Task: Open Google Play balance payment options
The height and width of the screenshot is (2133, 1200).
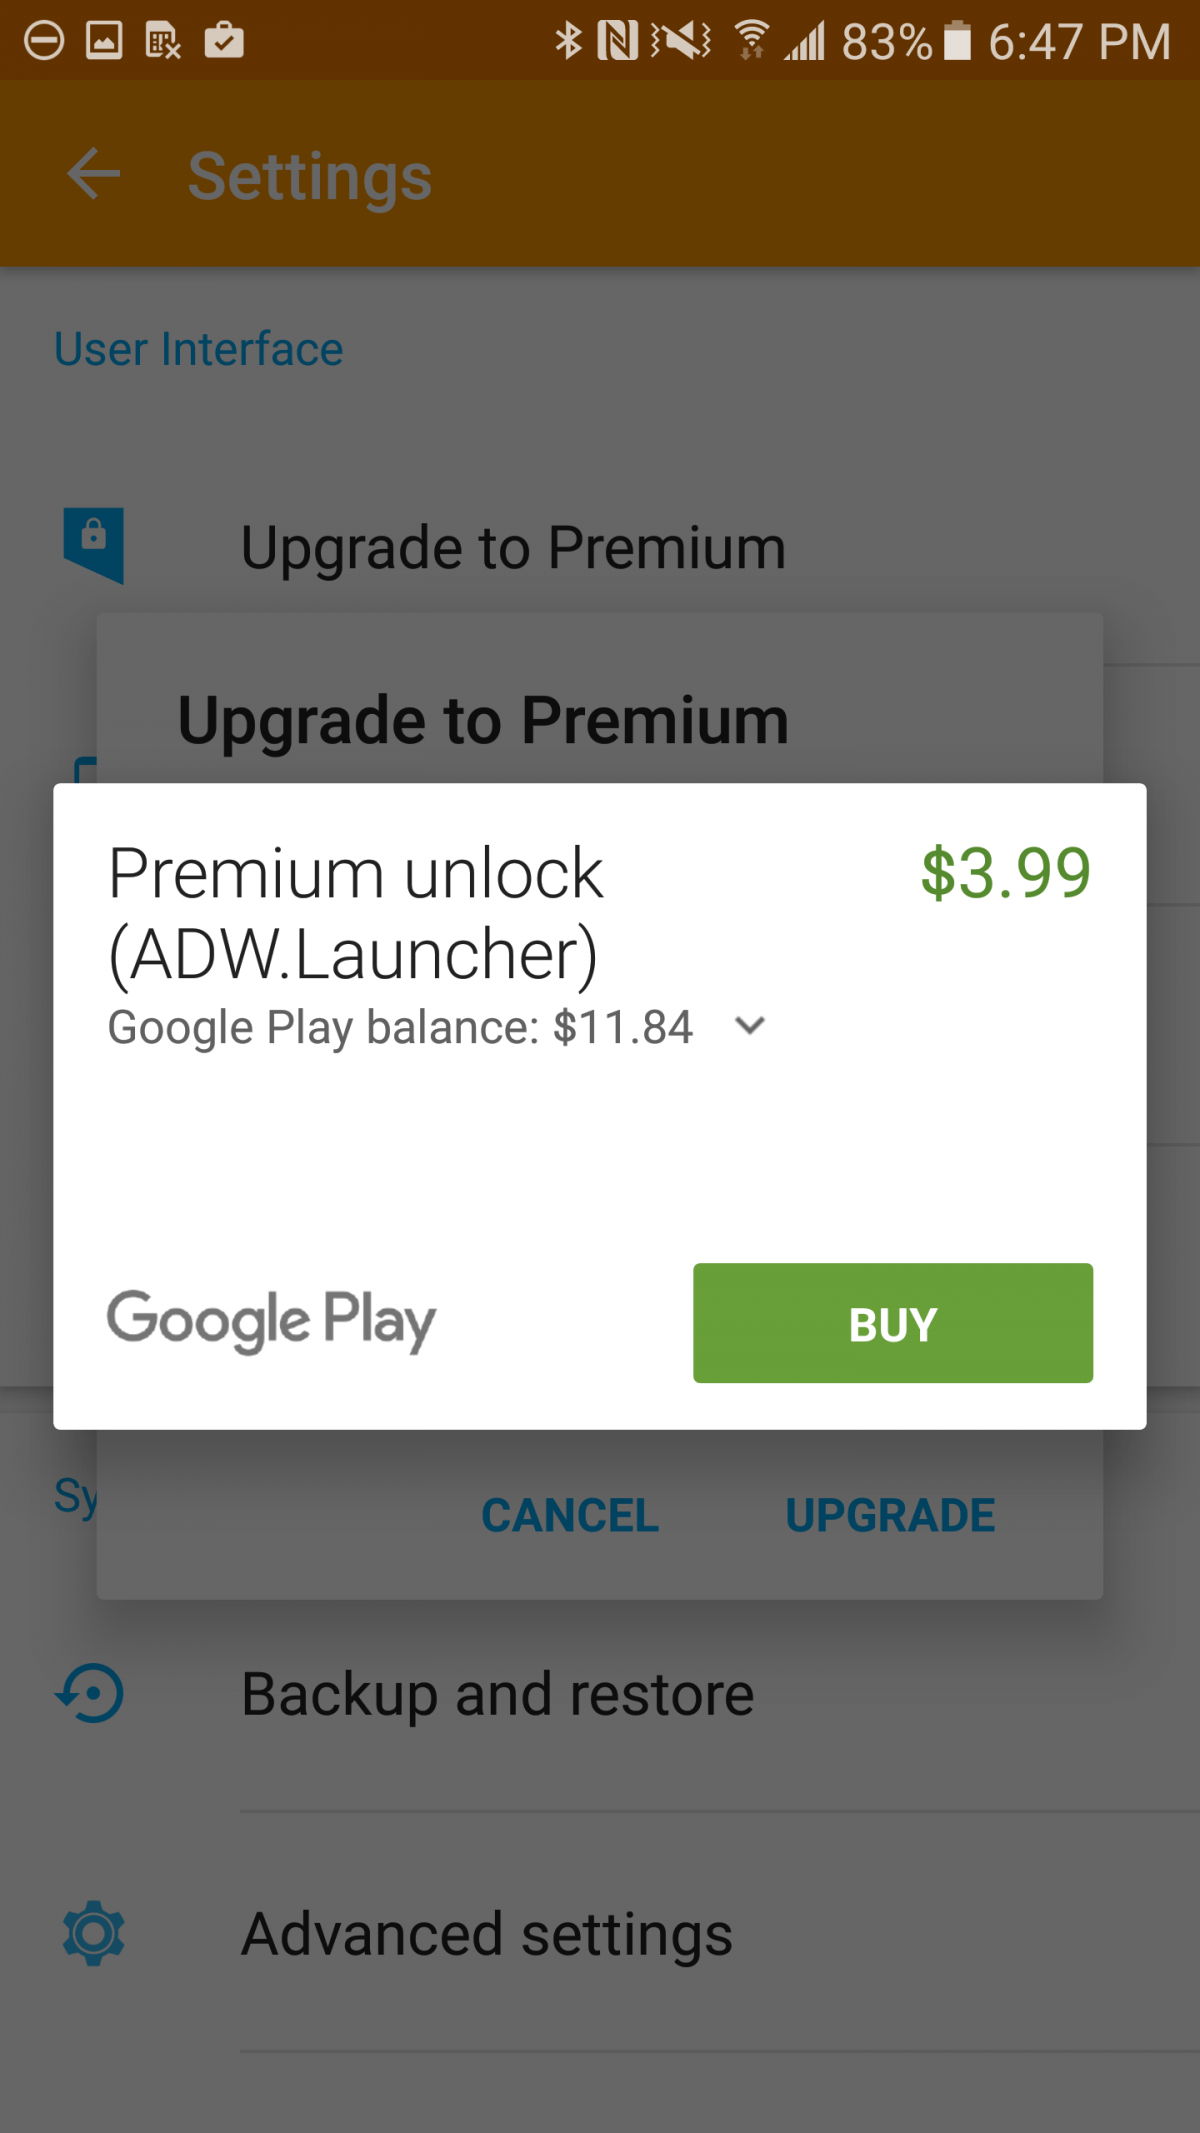Action: click(400, 1027)
